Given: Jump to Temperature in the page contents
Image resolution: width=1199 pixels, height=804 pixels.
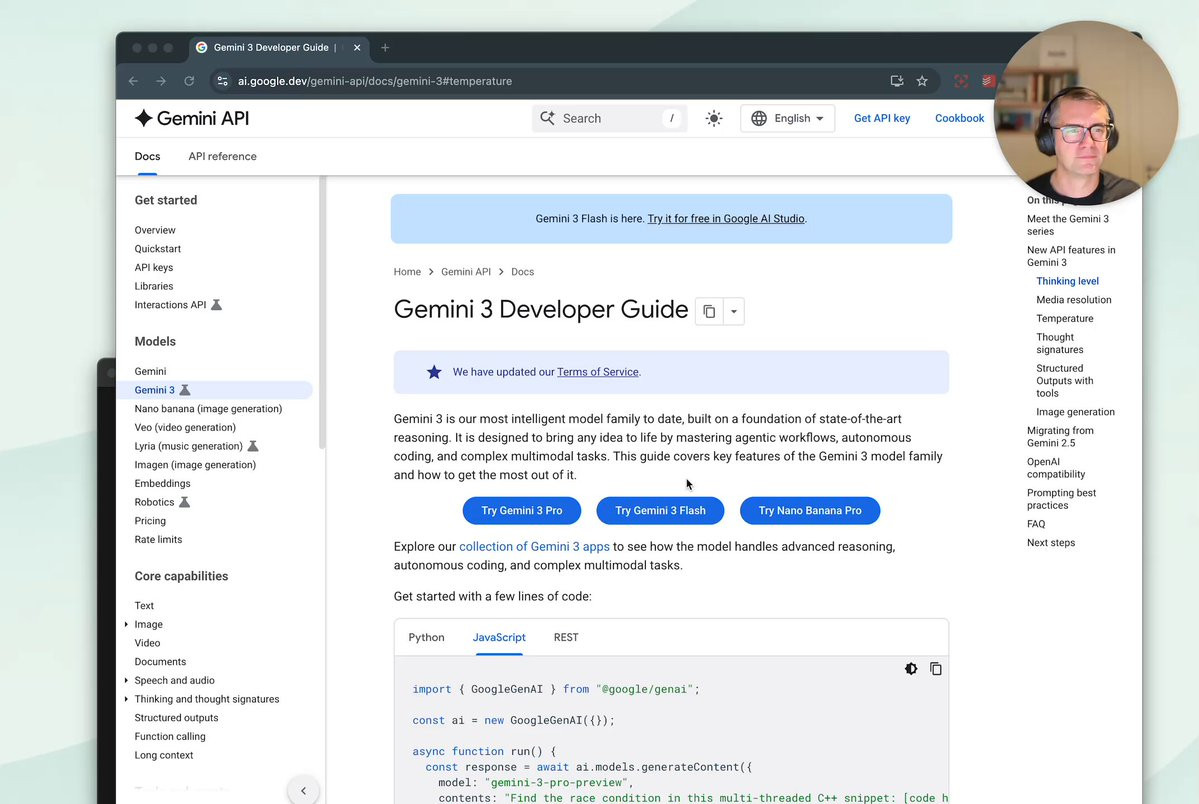Looking at the screenshot, I should (1064, 318).
